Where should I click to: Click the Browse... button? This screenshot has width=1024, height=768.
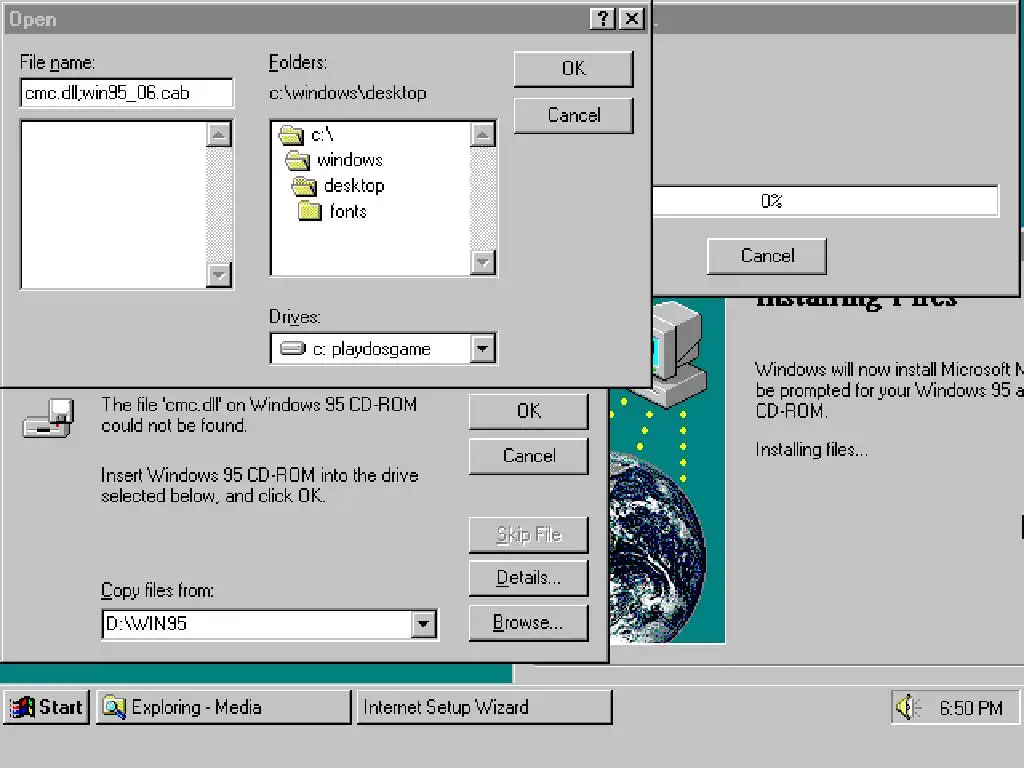[528, 623]
